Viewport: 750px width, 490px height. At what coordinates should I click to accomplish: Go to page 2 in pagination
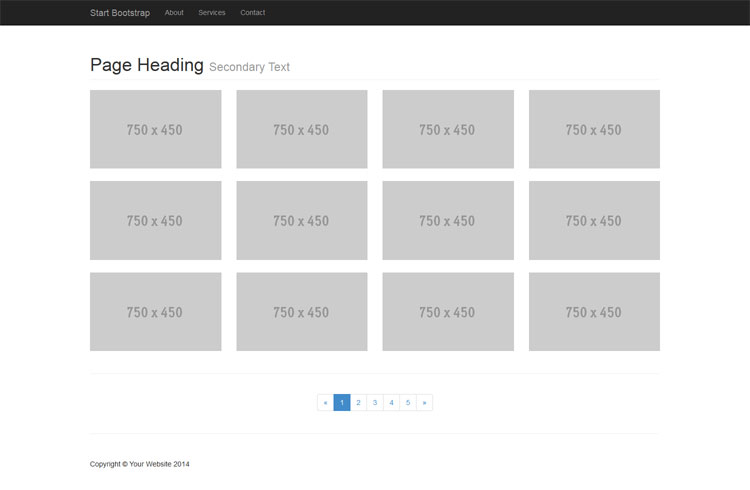click(358, 403)
